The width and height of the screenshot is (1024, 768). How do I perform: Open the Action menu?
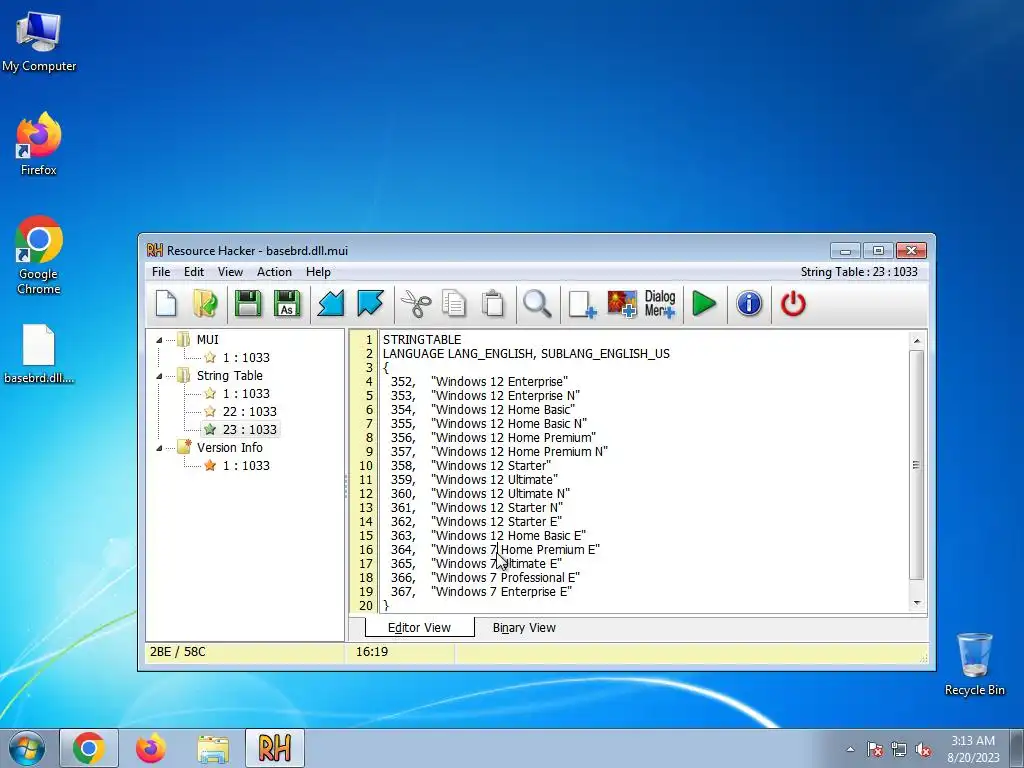[x=274, y=272]
